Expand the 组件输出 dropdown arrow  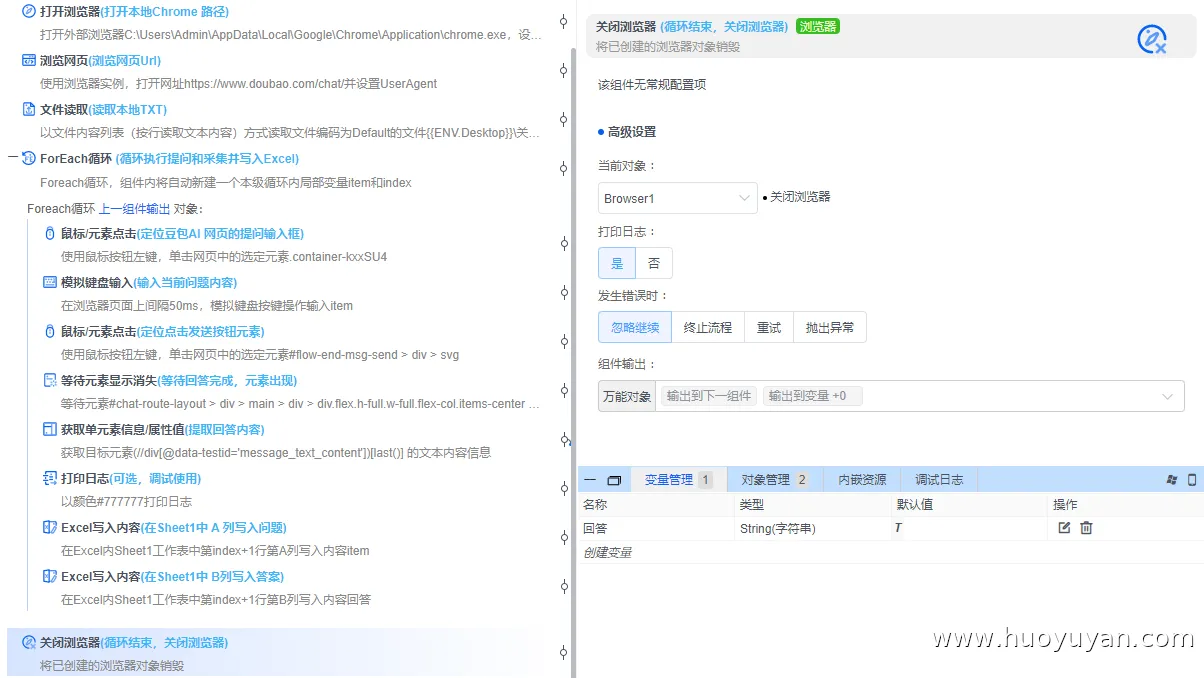point(1167,397)
